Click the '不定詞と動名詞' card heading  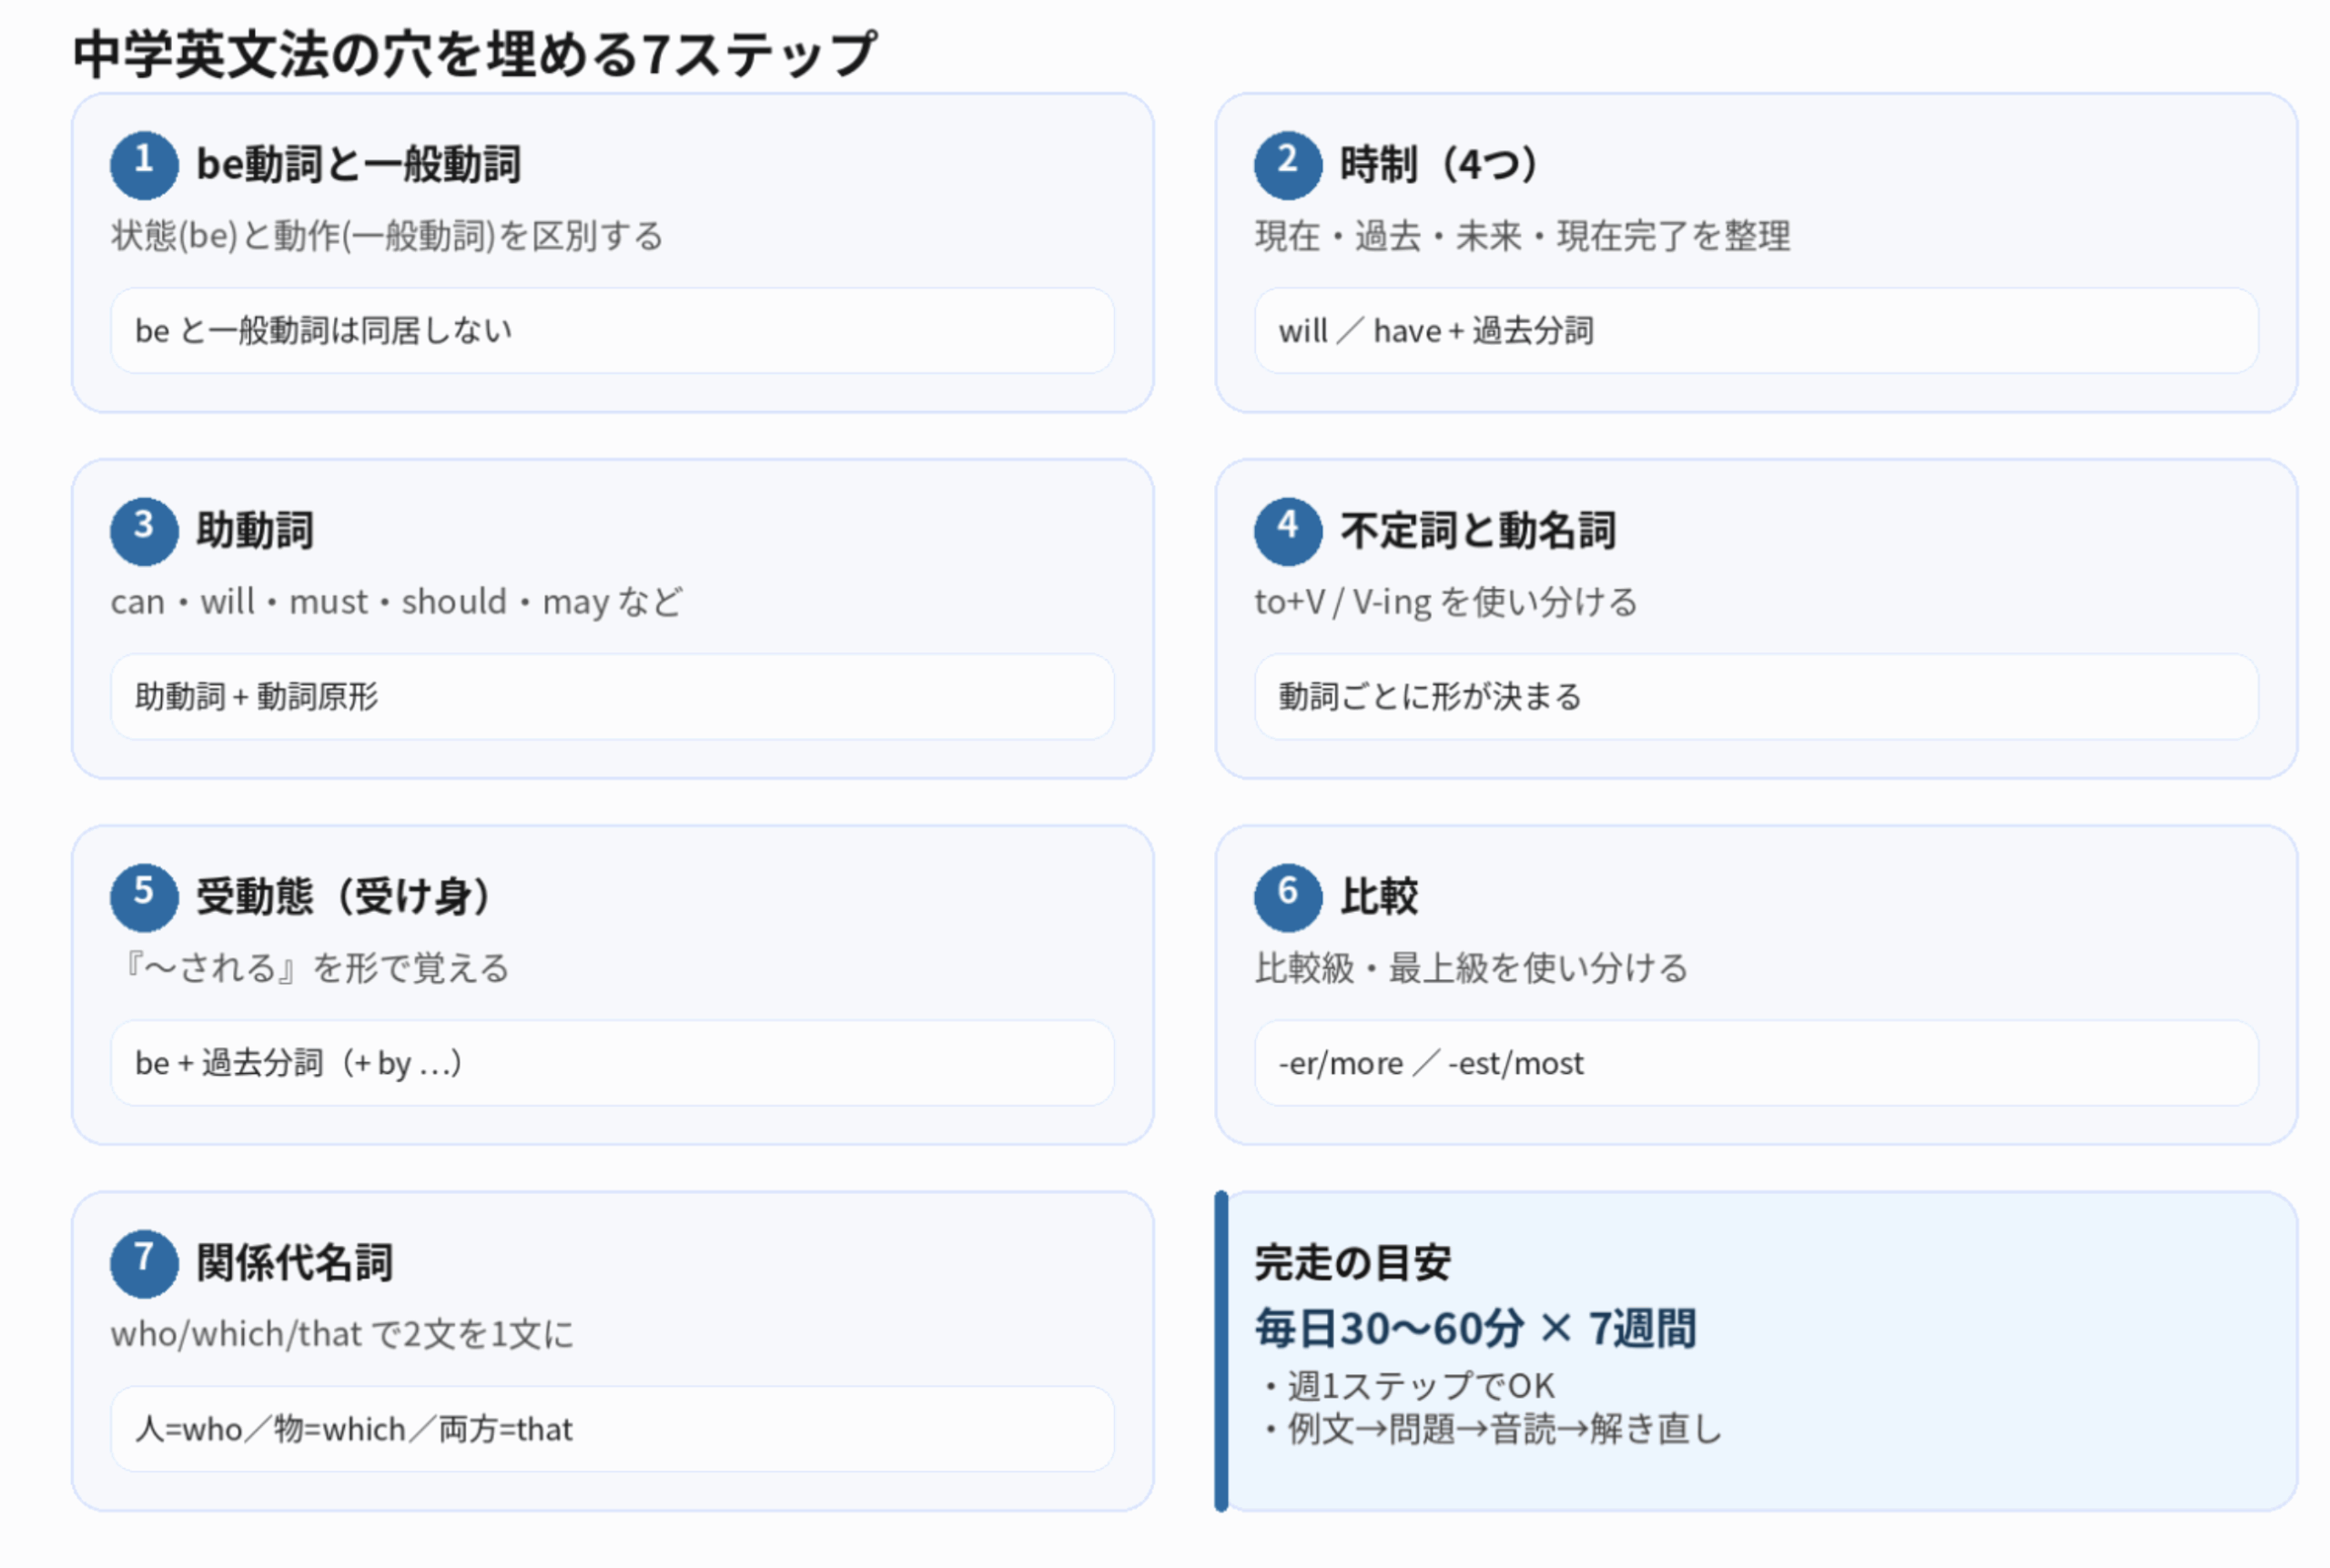[1478, 531]
